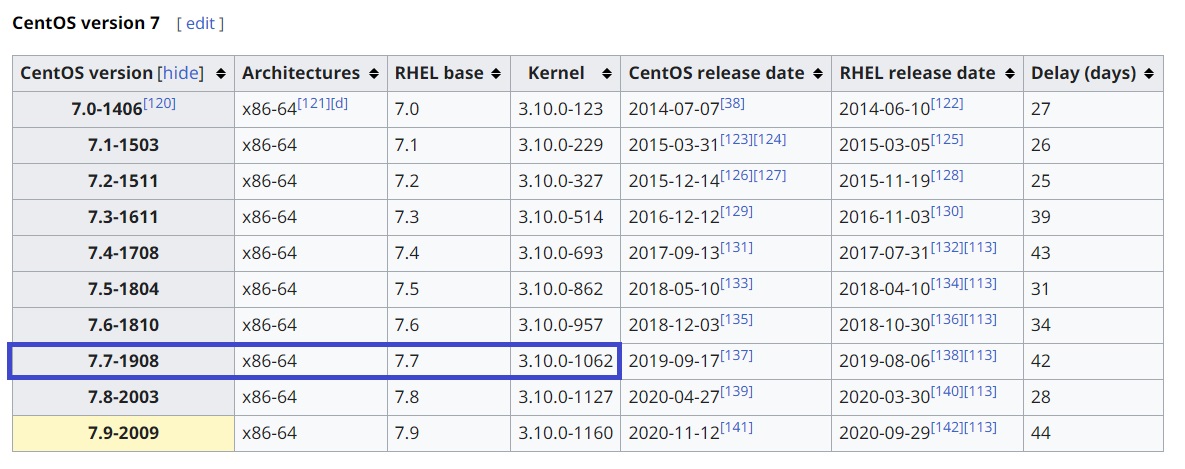Open citation 120 next to 7.0-1406
Viewport: 1185px width, 469px height.
point(159,103)
